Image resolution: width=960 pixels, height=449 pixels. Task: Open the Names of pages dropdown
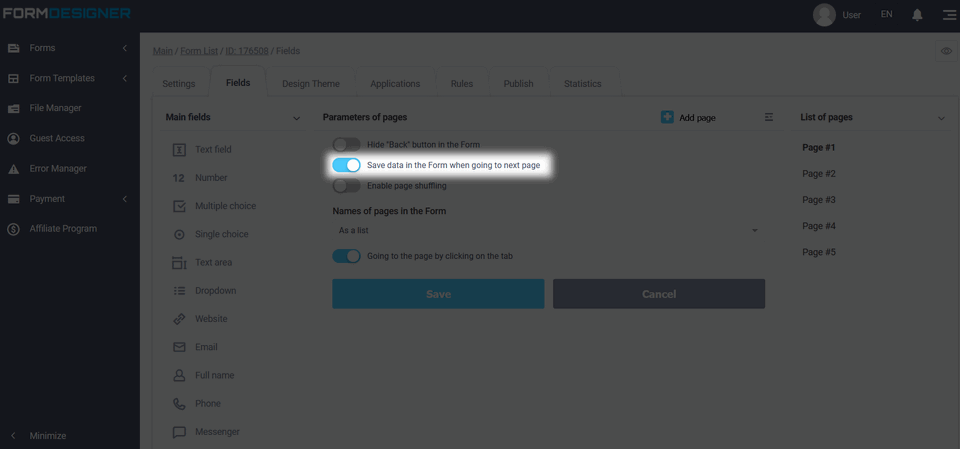click(x=549, y=230)
